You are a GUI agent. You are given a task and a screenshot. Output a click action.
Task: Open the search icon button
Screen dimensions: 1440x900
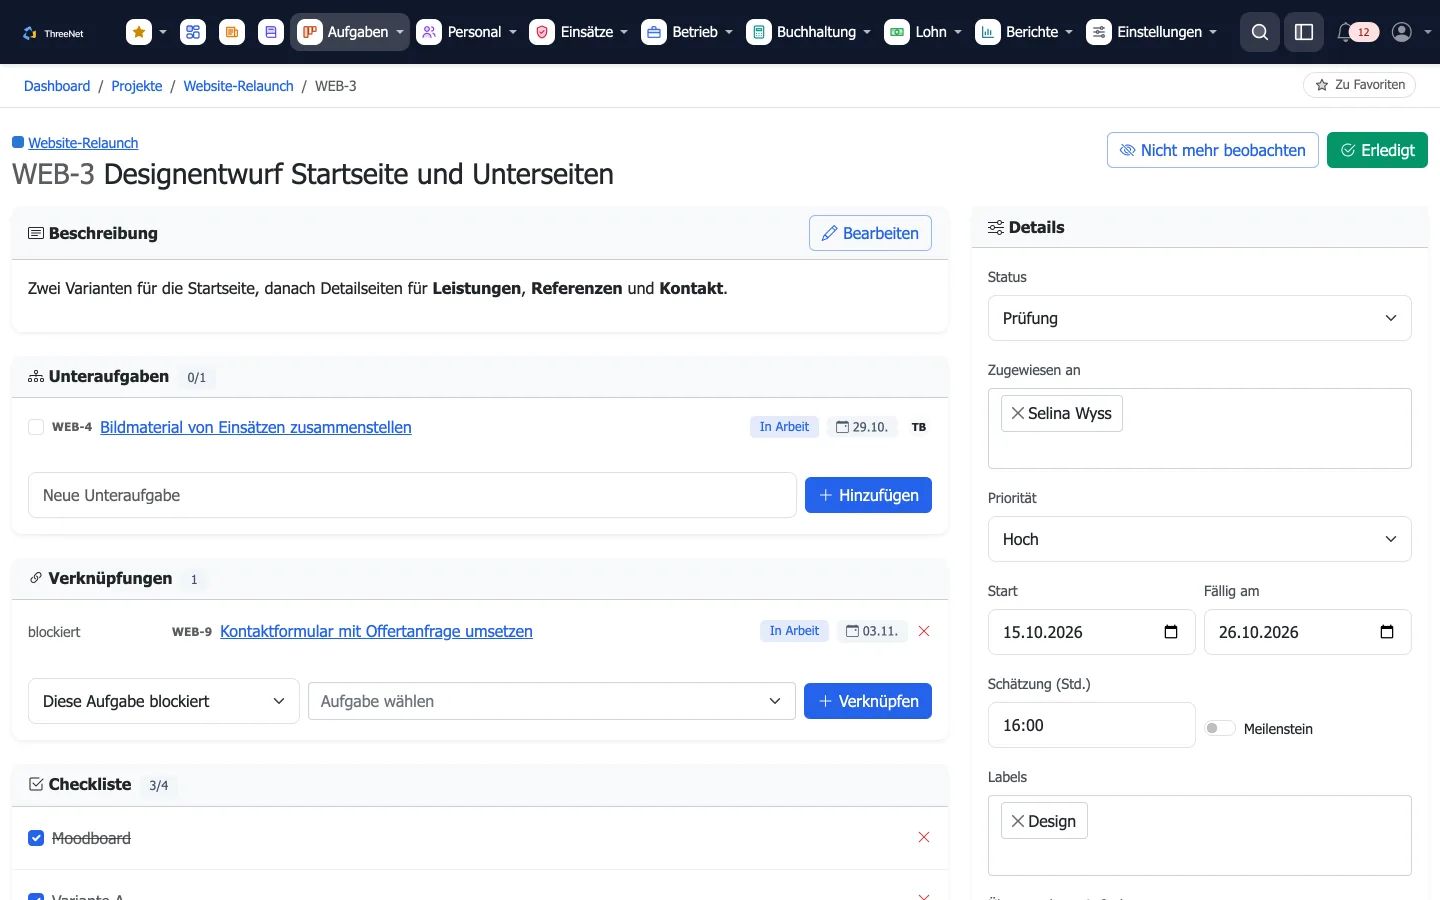[1260, 32]
